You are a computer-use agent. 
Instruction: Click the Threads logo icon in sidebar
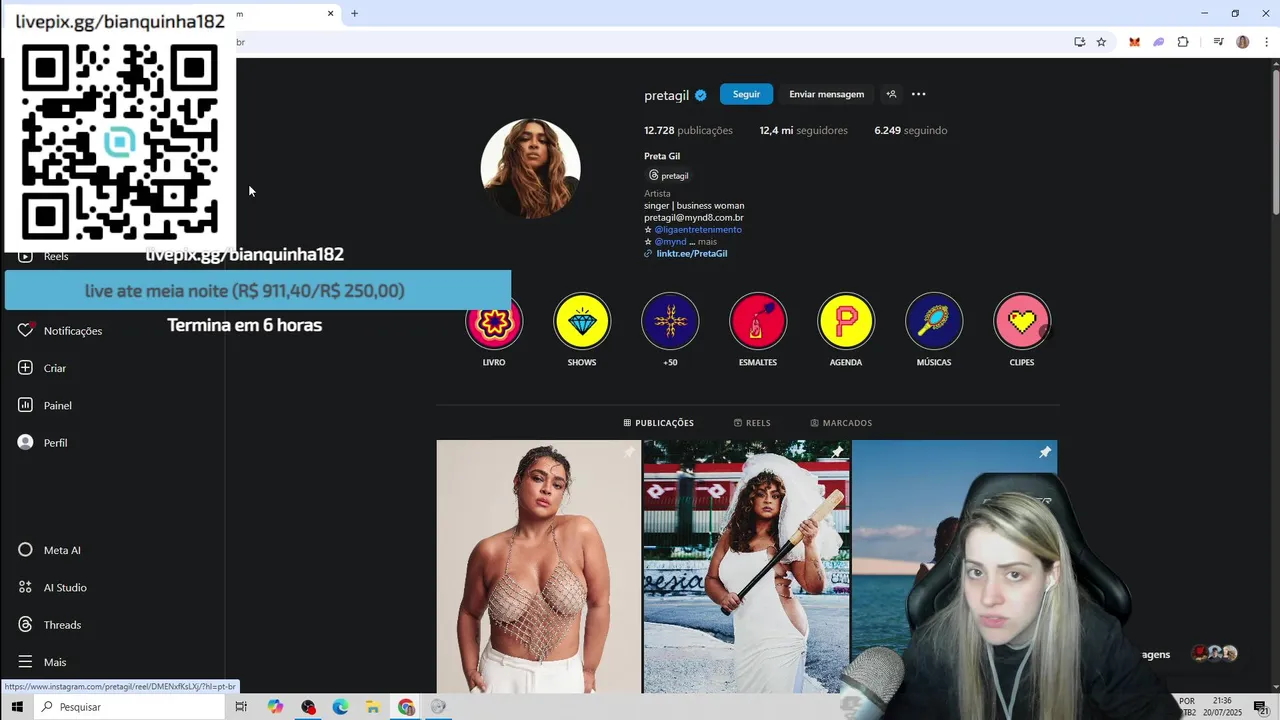(x=26, y=625)
